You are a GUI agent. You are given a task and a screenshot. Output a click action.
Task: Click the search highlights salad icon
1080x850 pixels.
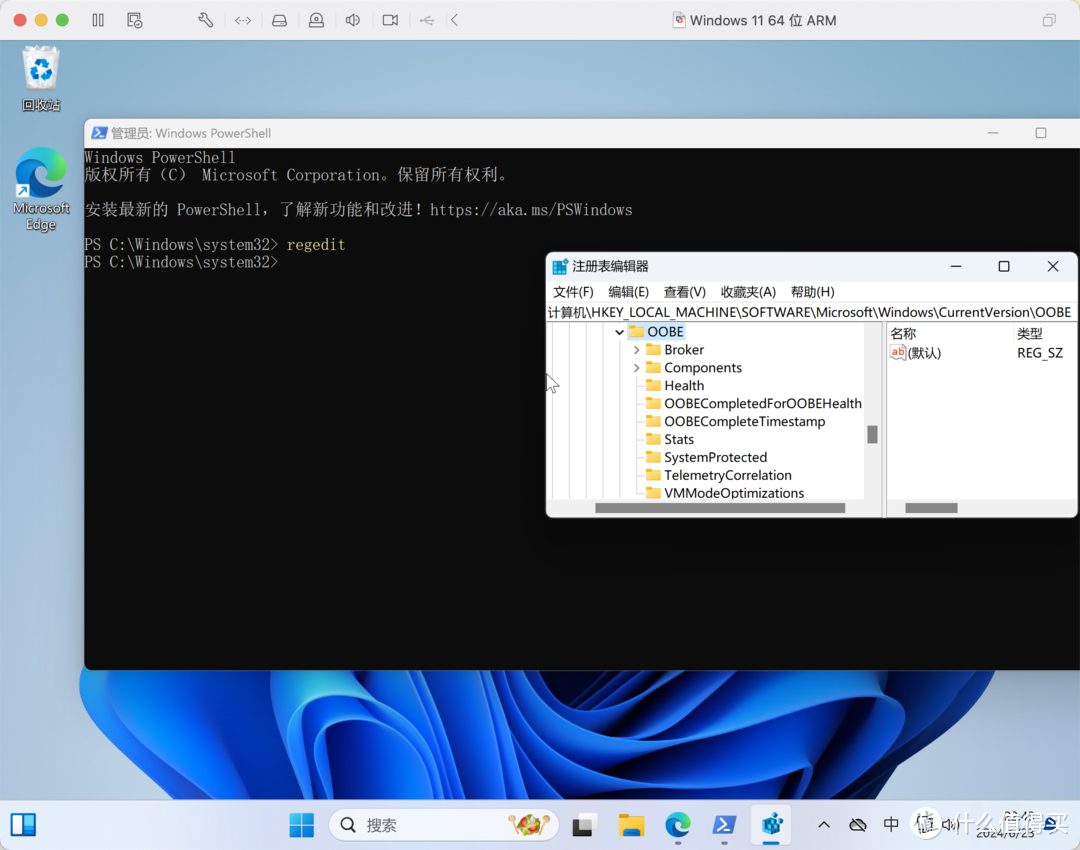pos(528,824)
